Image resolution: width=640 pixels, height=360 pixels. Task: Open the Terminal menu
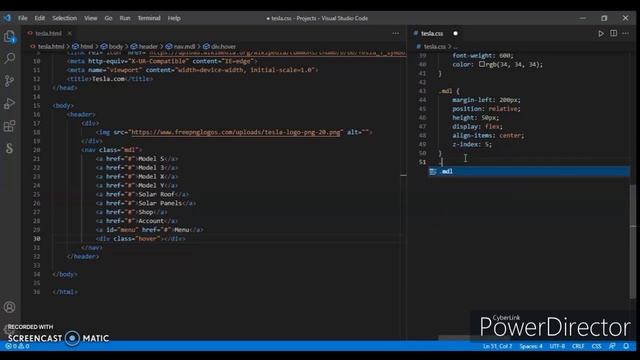click(149, 18)
